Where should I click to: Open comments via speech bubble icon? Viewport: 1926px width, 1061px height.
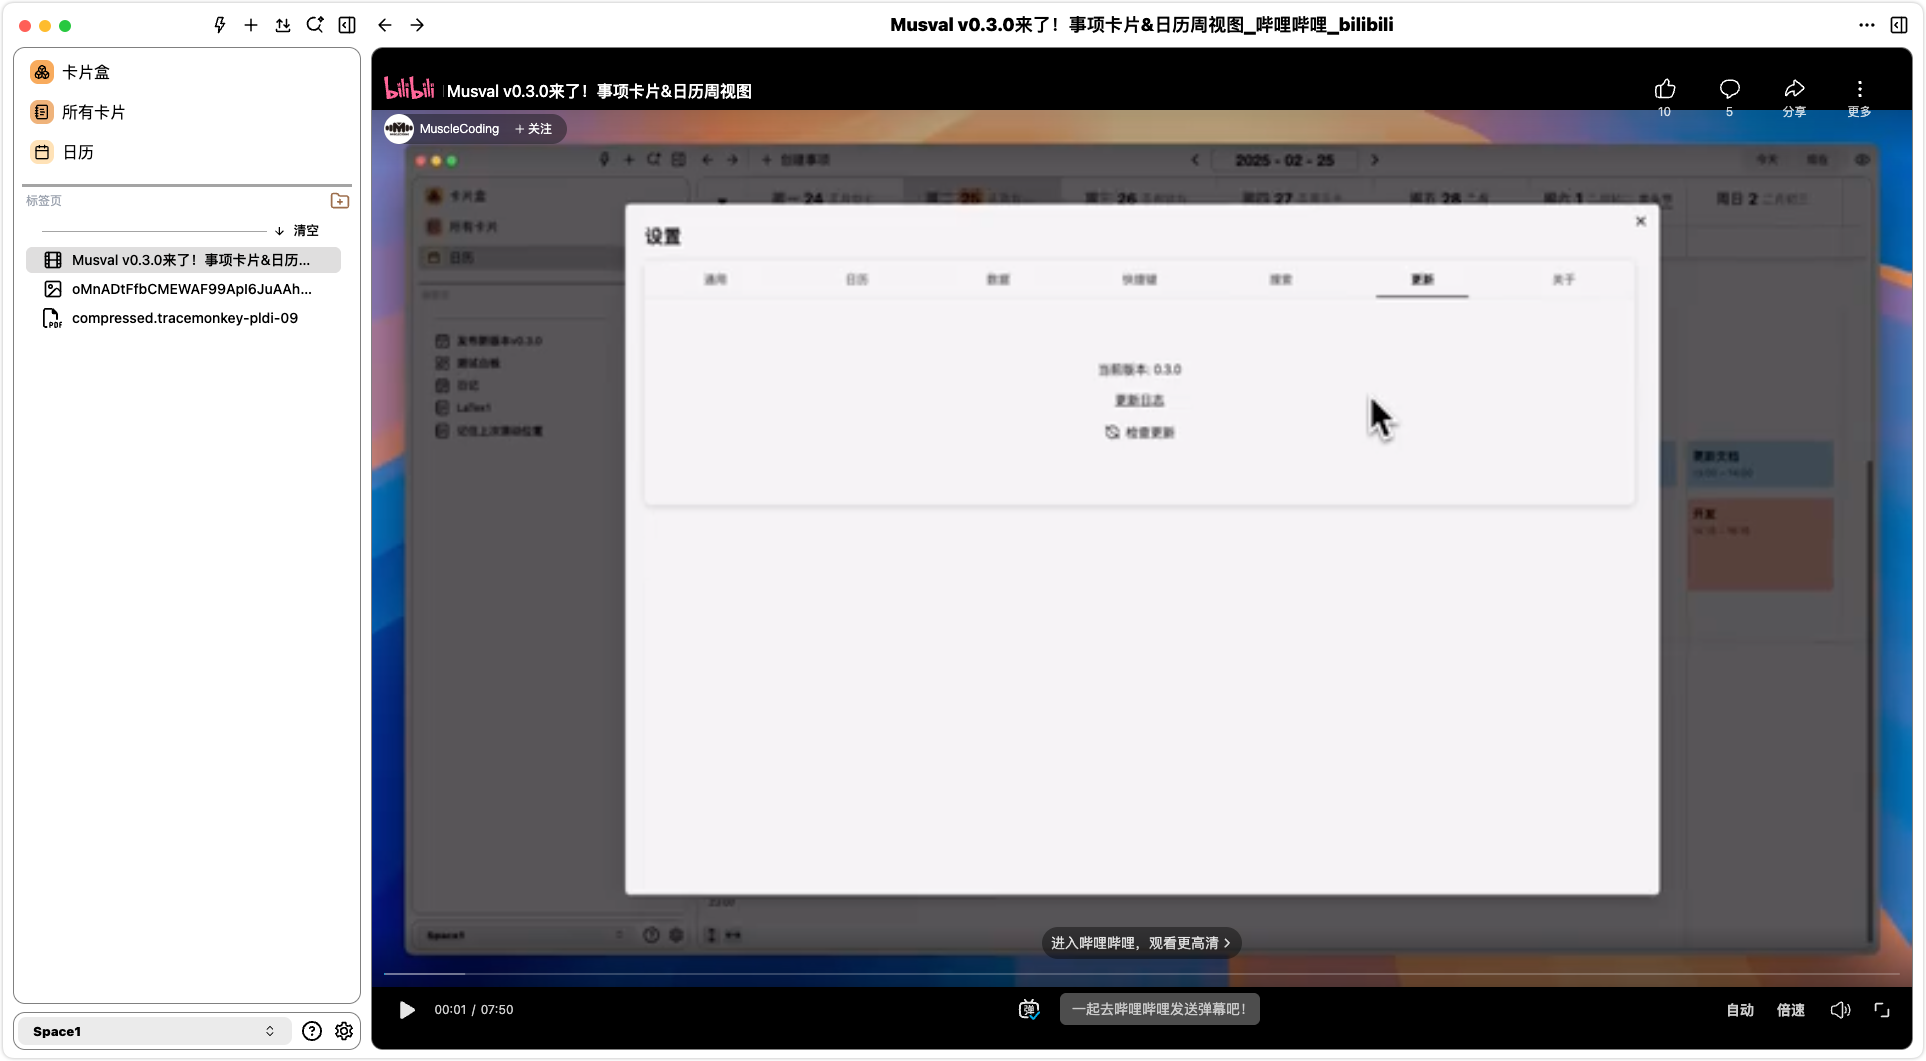(x=1730, y=89)
